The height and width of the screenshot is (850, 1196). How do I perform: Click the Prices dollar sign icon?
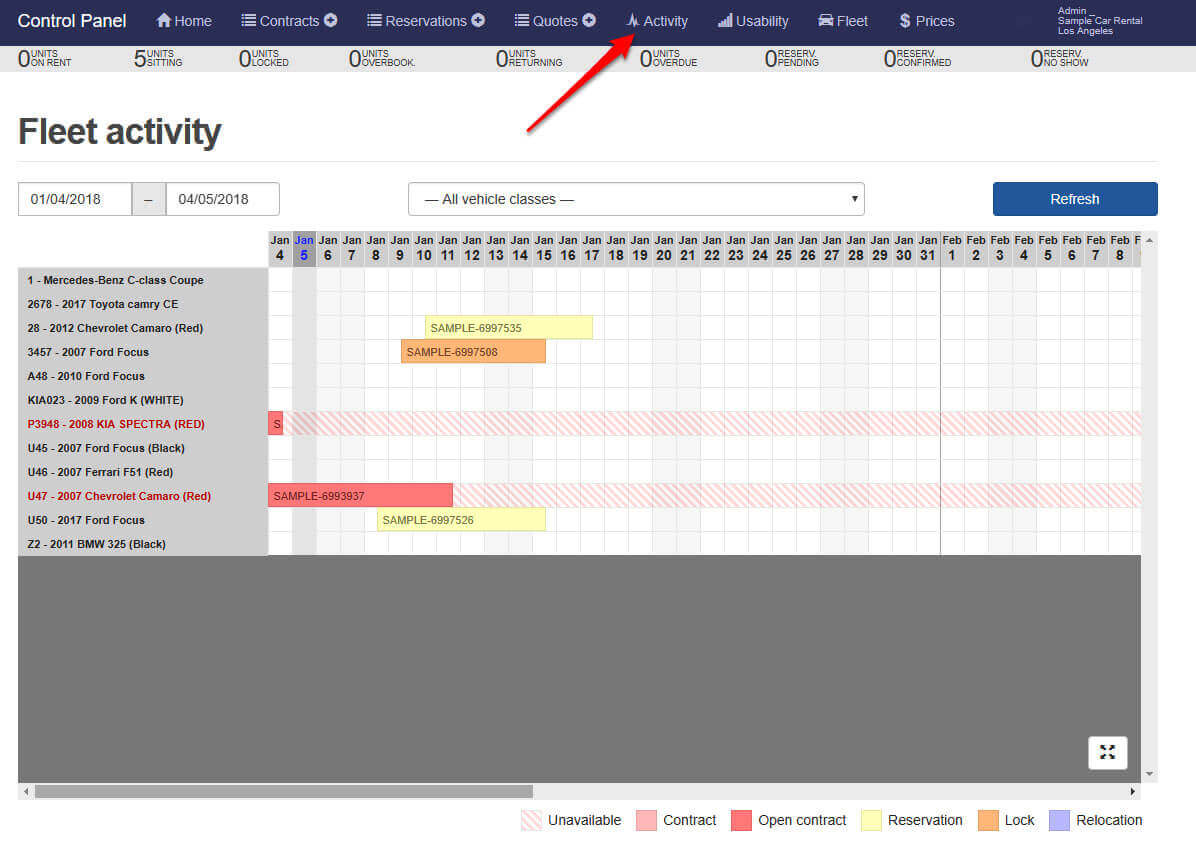pos(905,21)
